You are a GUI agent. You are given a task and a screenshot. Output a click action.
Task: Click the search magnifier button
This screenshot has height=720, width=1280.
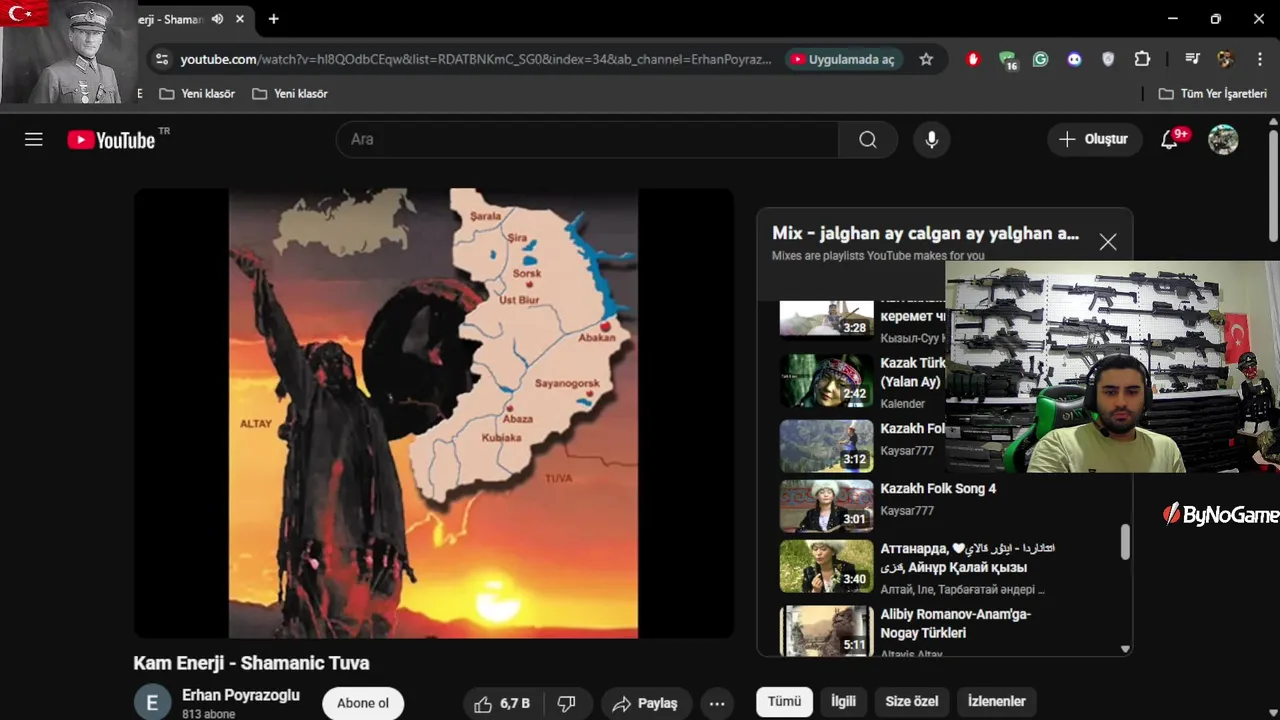click(868, 139)
